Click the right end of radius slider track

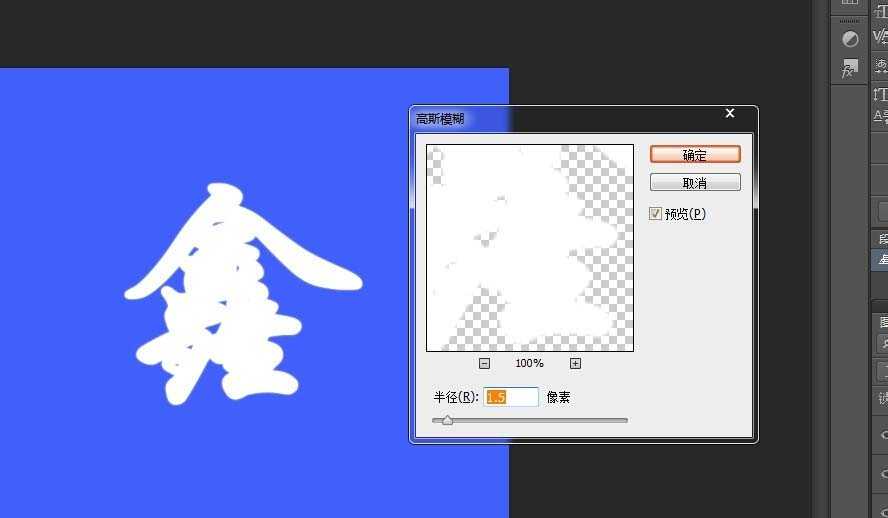[x=625, y=421]
